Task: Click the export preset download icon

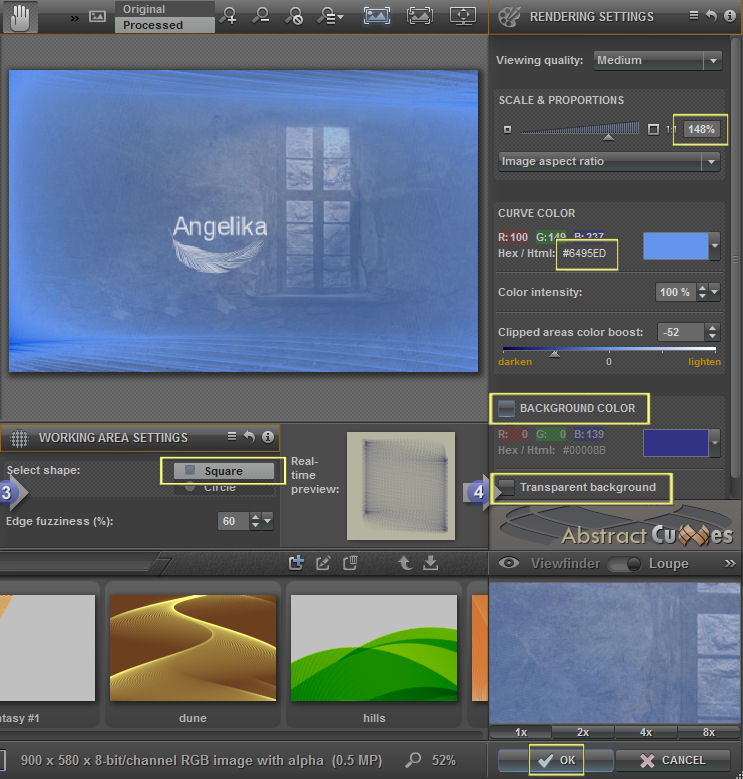Action: point(431,563)
